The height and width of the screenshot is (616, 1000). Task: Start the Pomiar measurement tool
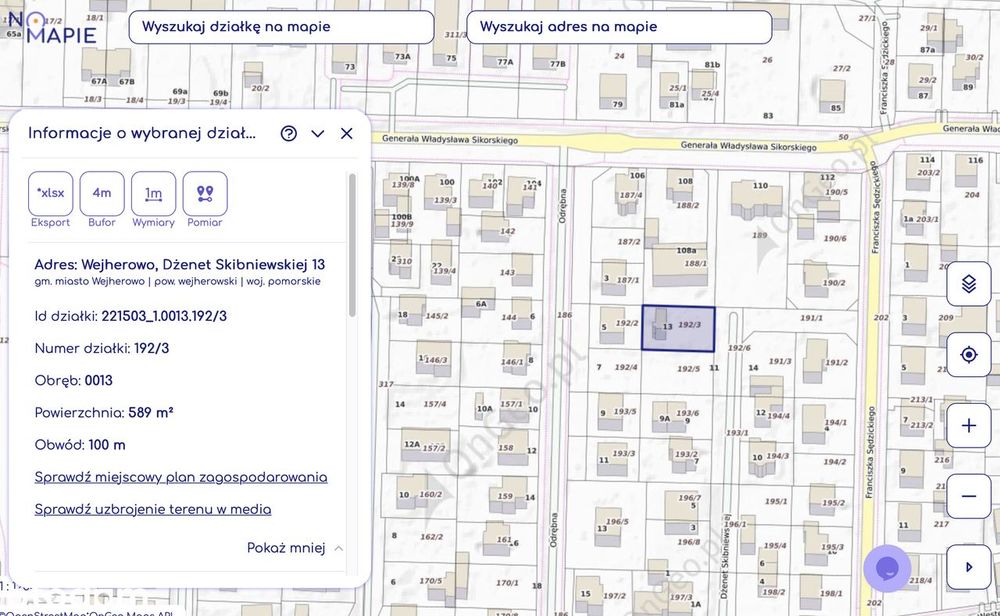pos(205,194)
